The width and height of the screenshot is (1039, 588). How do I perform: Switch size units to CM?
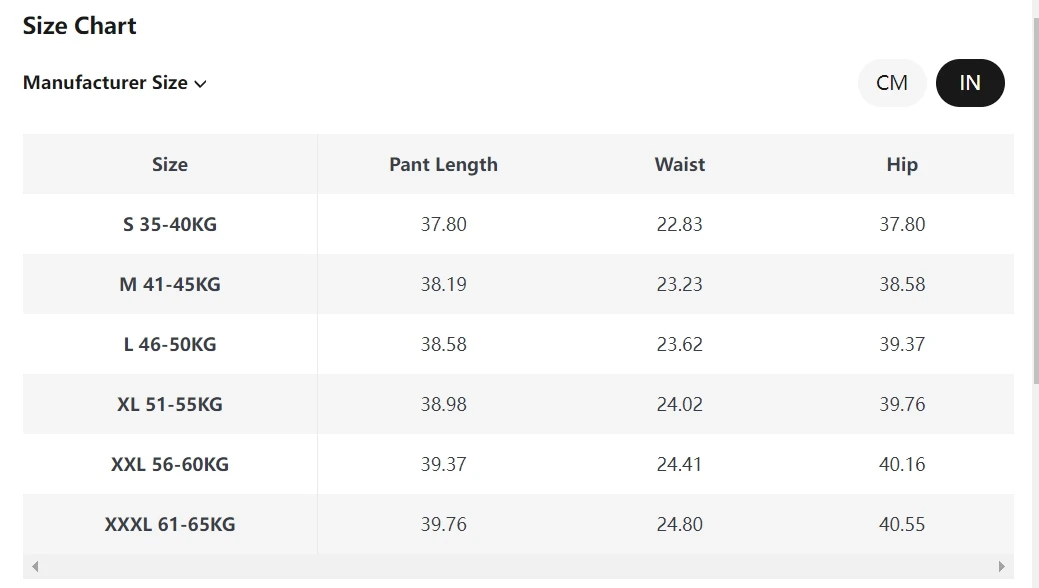(x=891, y=83)
